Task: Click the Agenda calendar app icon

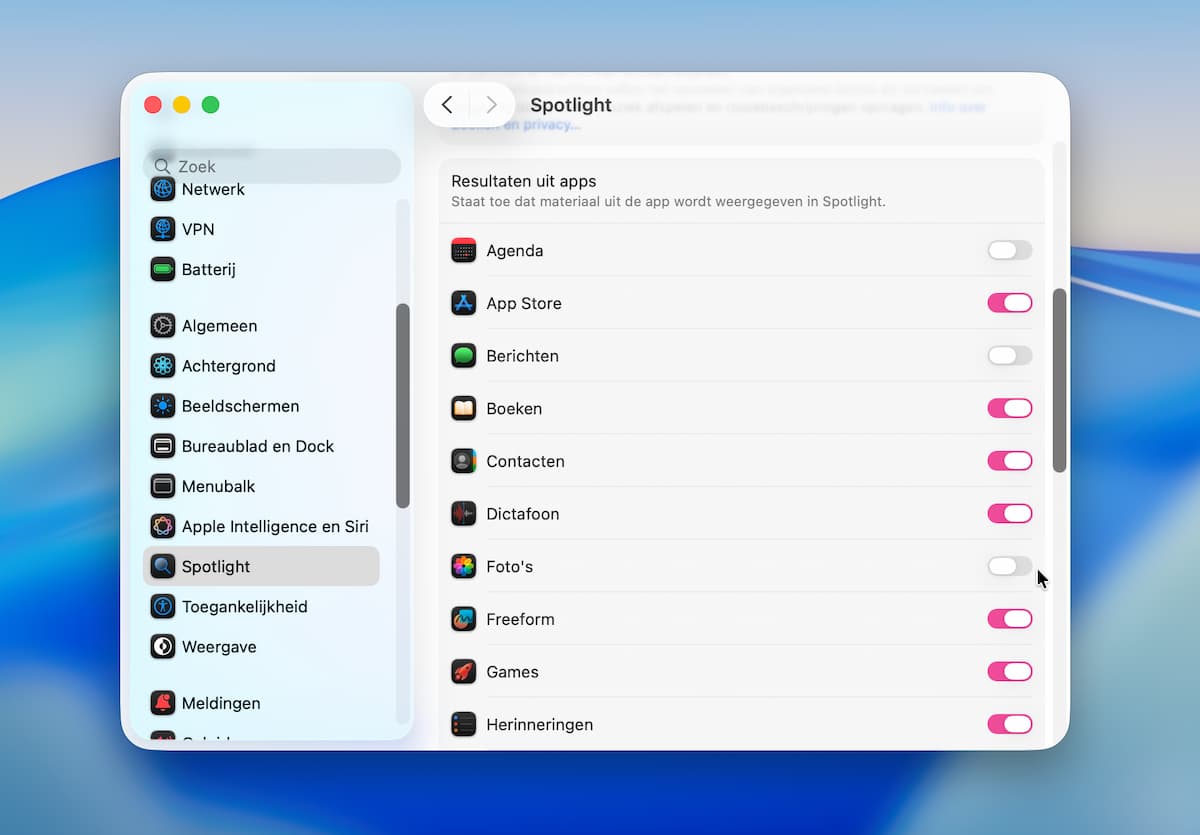Action: coord(463,251)
